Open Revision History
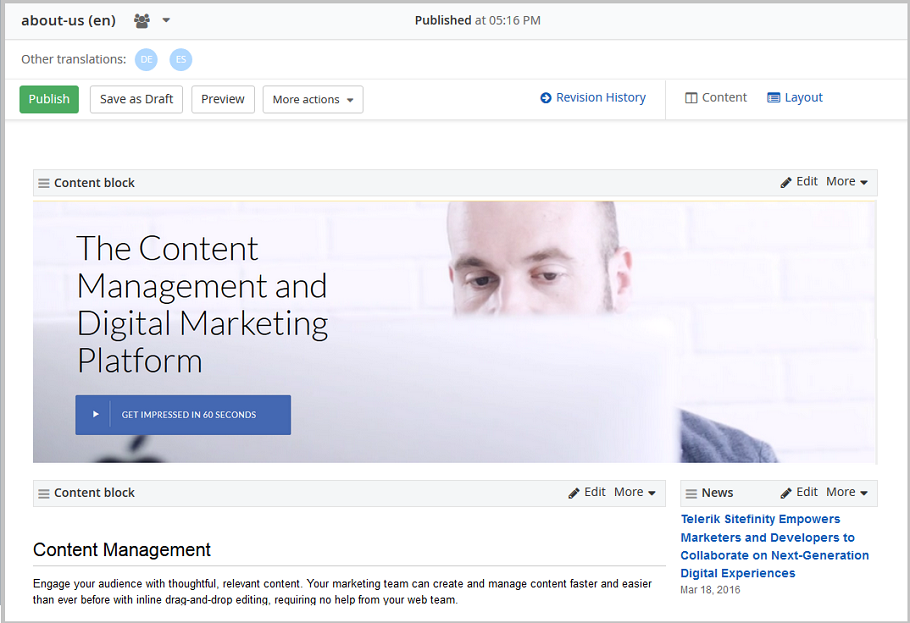 pyautogui.click(x=593, y=98)
